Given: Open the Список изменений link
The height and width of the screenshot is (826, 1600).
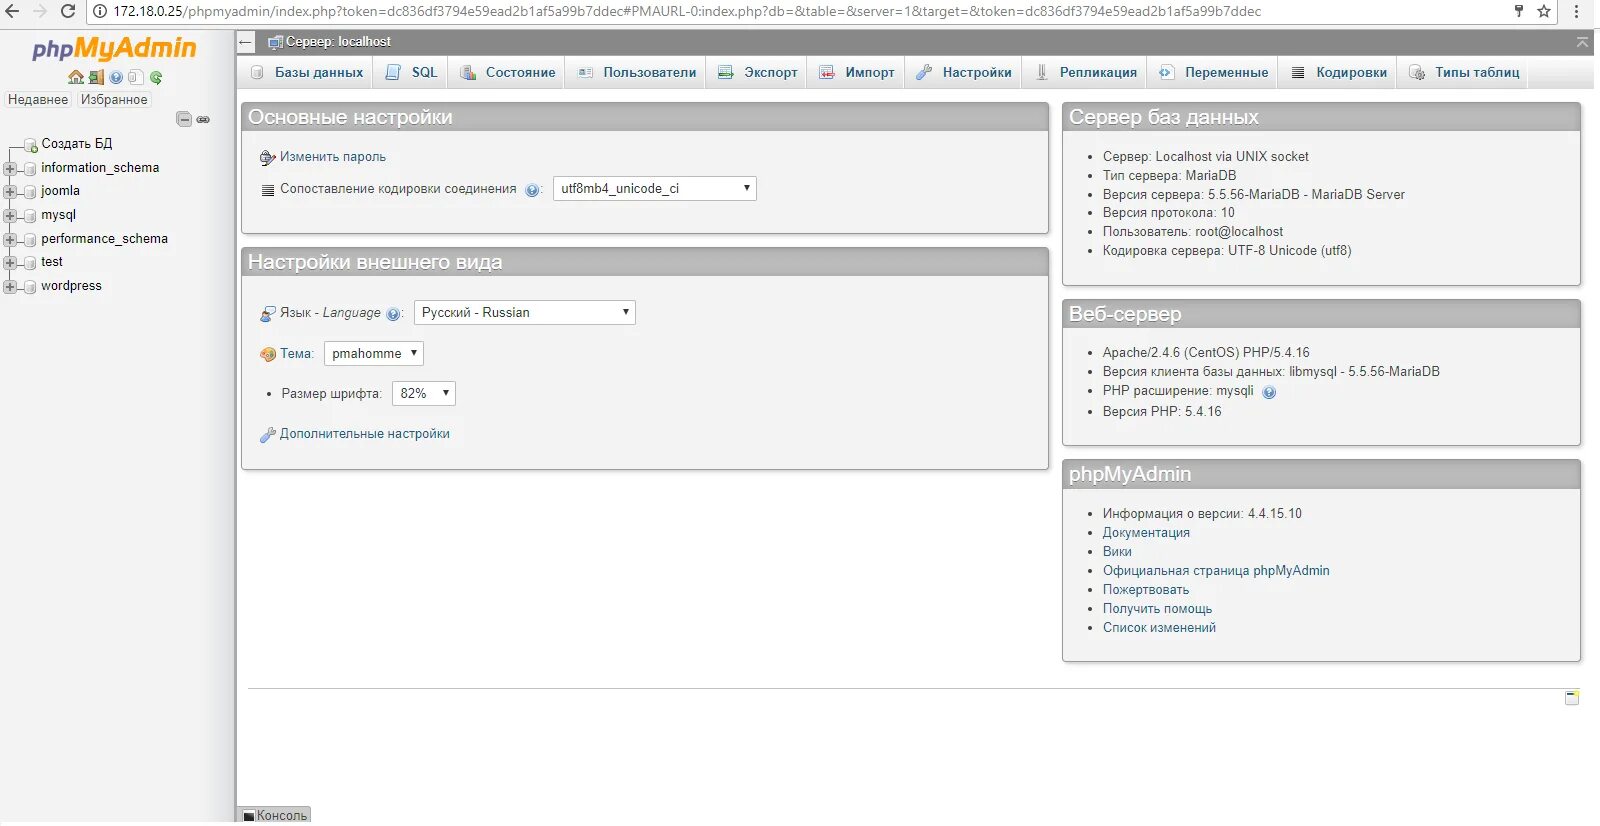Looking at the screenshot, I should tap(1159, 628).
